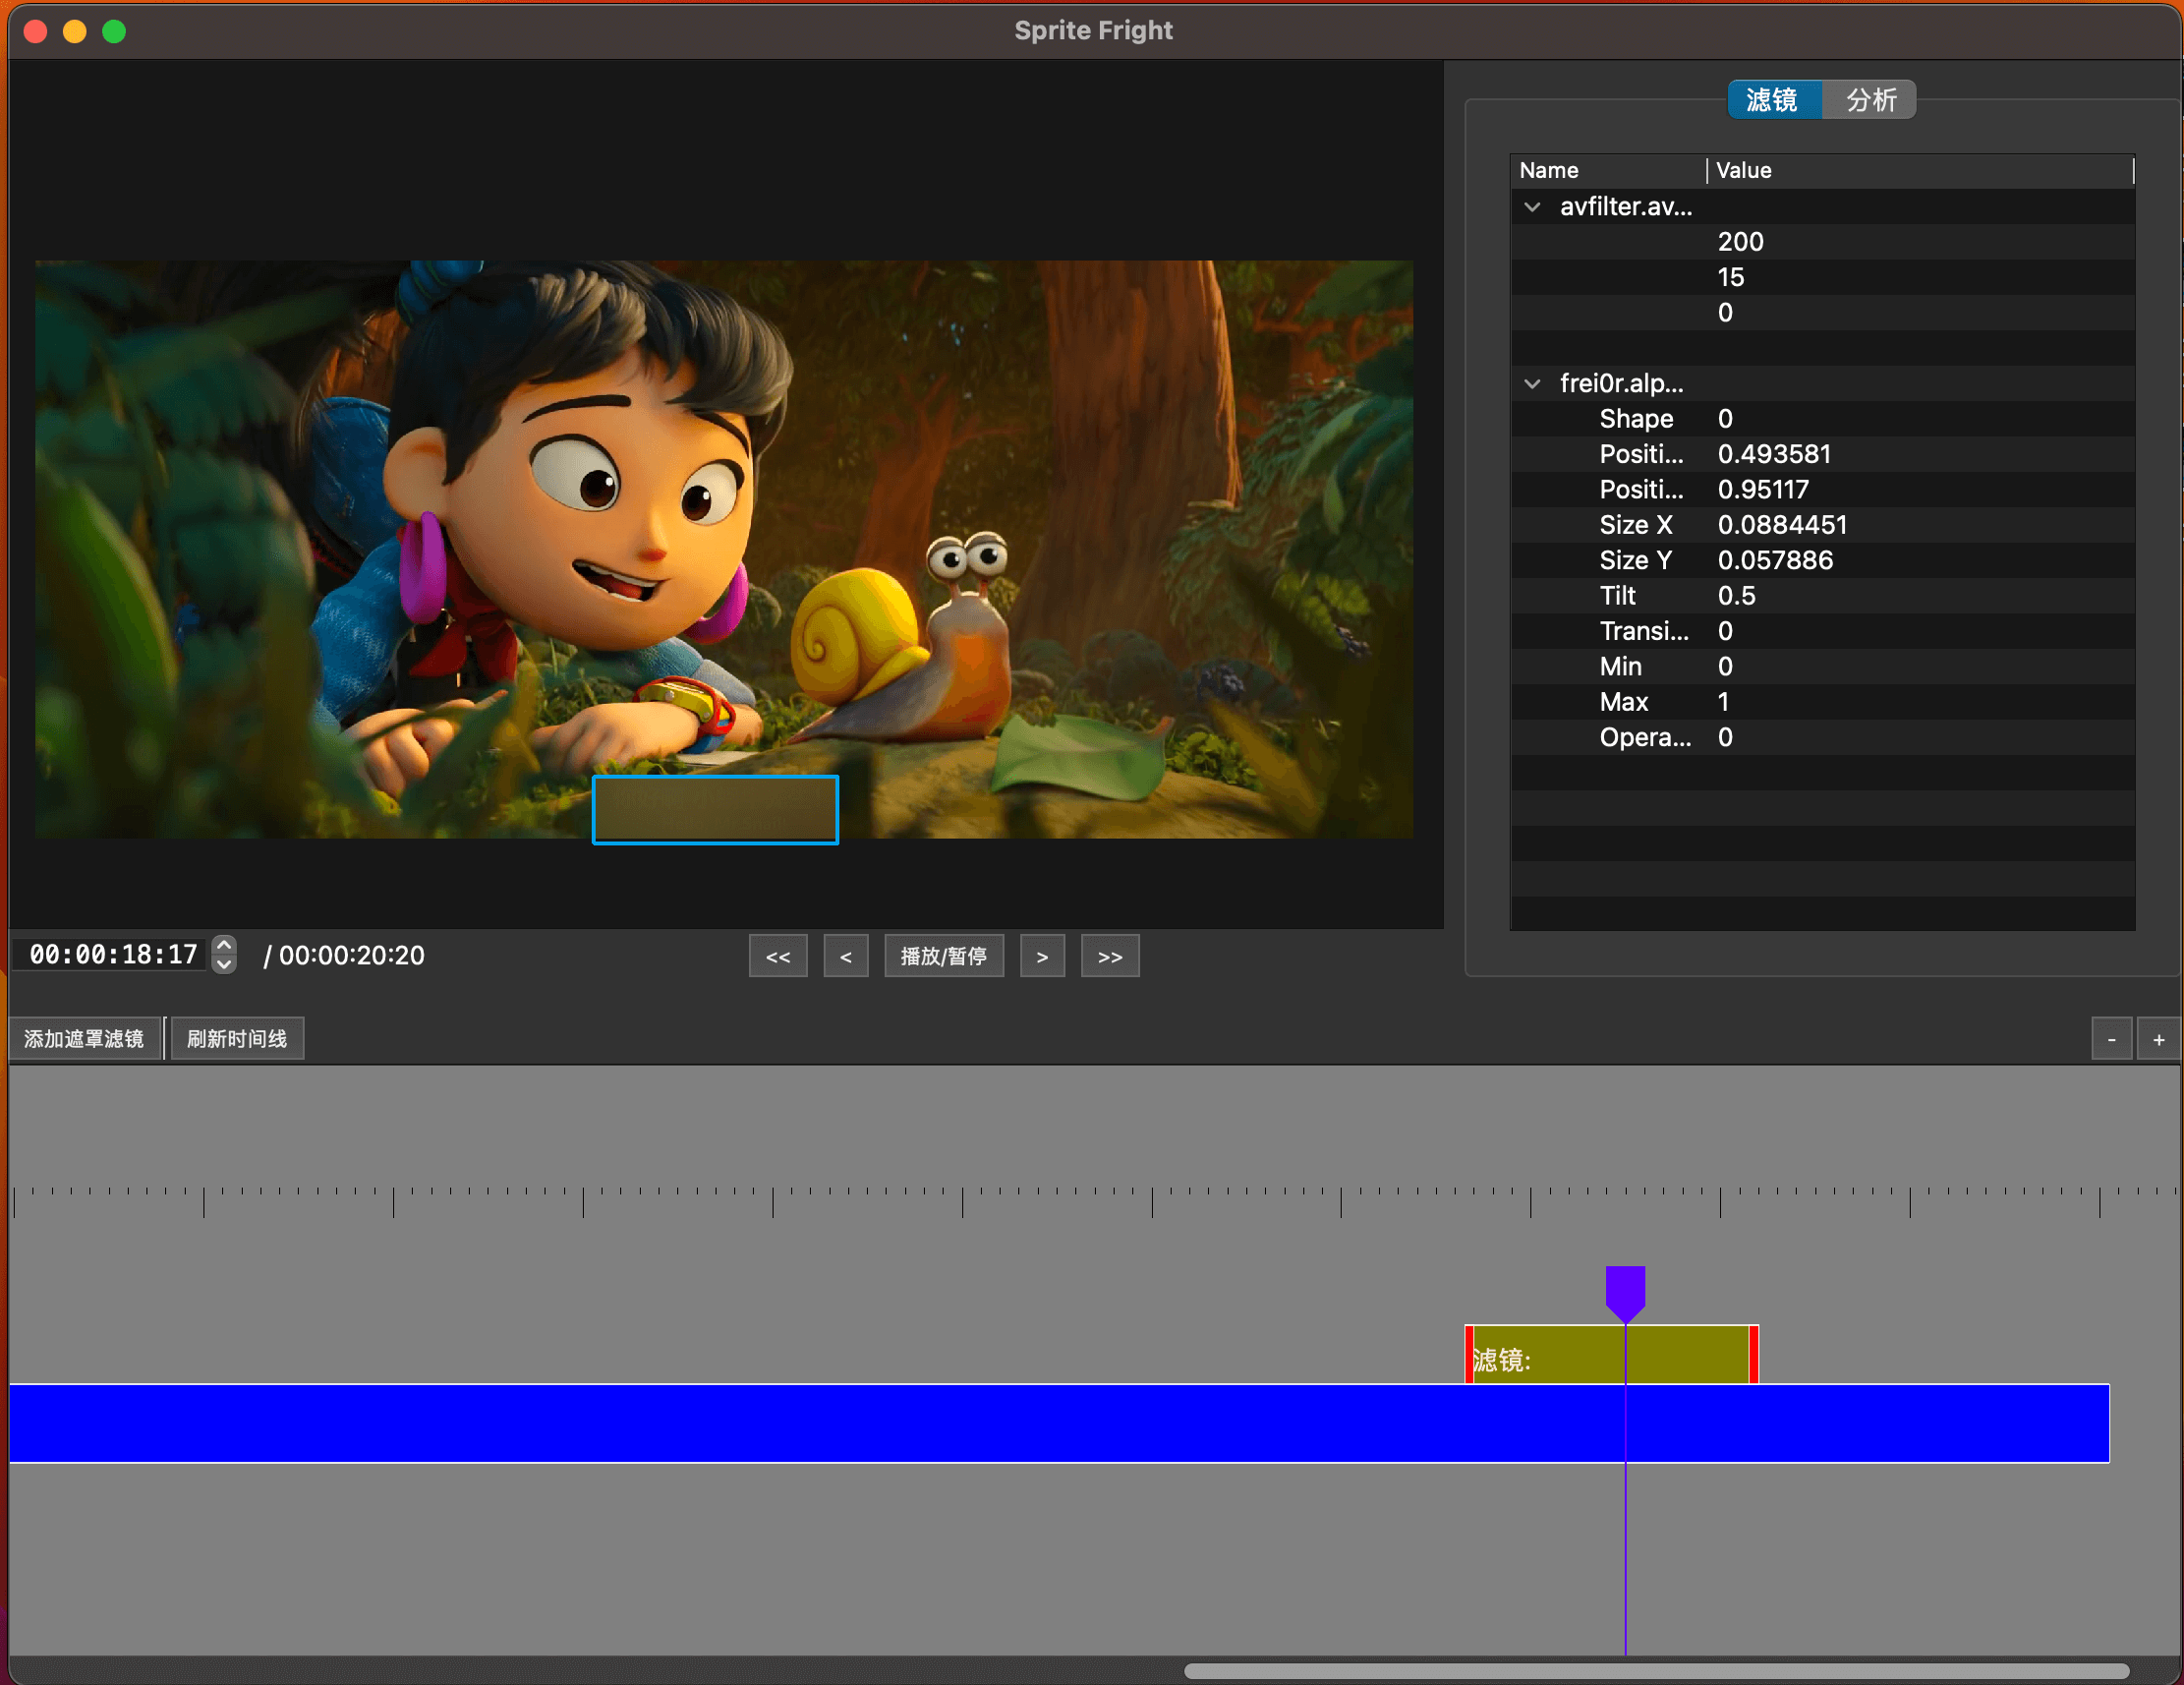Viewport: 2184px width, 1685px height.
Task: Click the Size X value 0.0884451
Action: [1782, 525]
